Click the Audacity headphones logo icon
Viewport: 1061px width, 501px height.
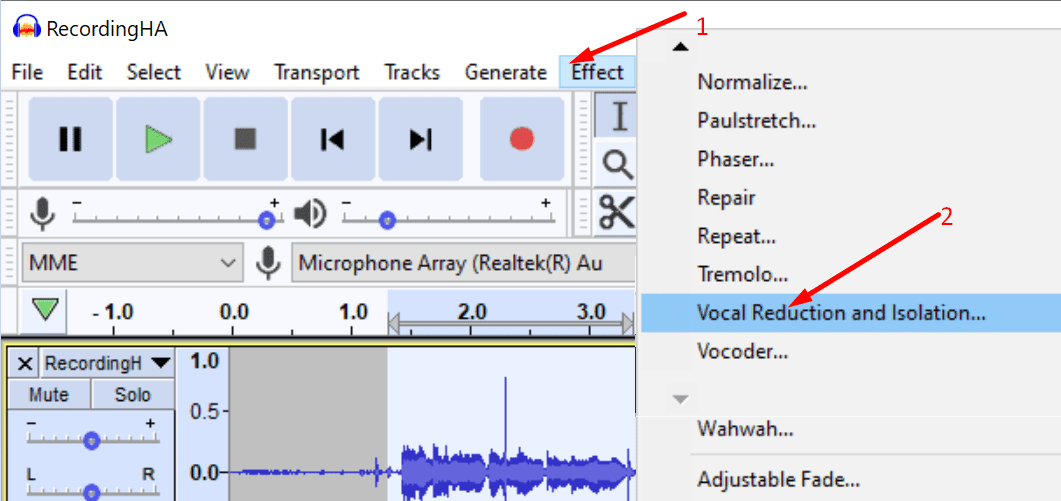[x=27, y=28]
